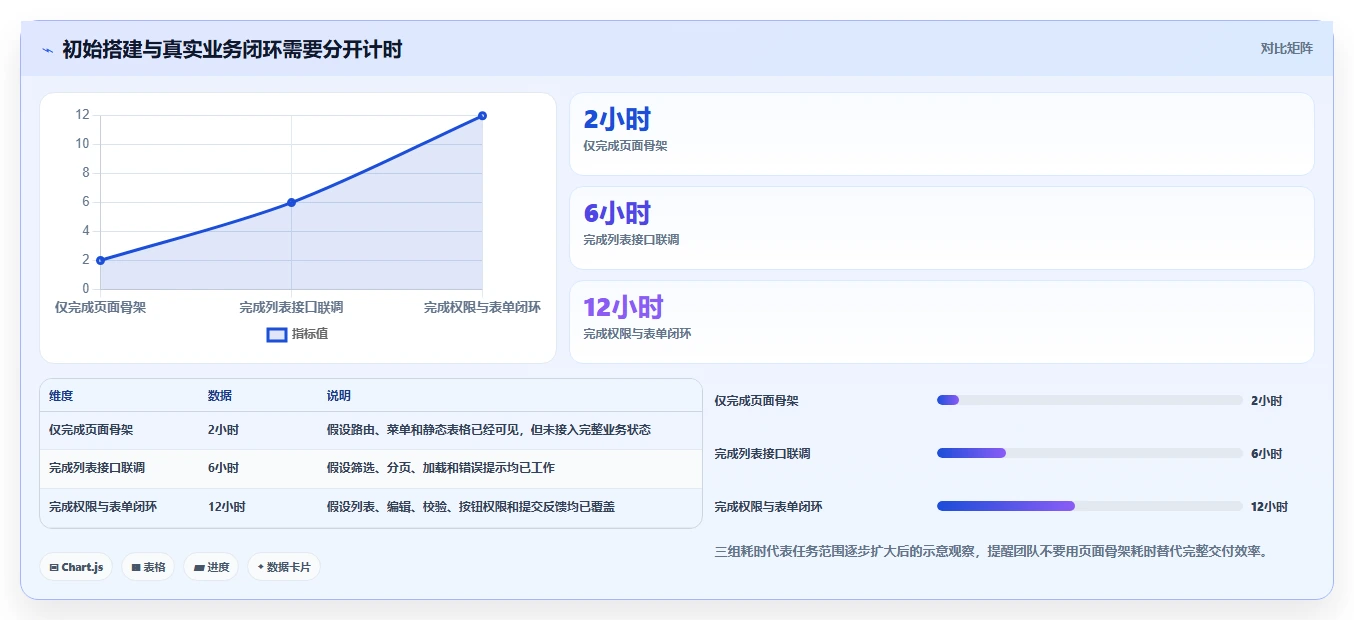
Task: Click the progress bar for 完成列表接口联调
Action: point(1090,453)
